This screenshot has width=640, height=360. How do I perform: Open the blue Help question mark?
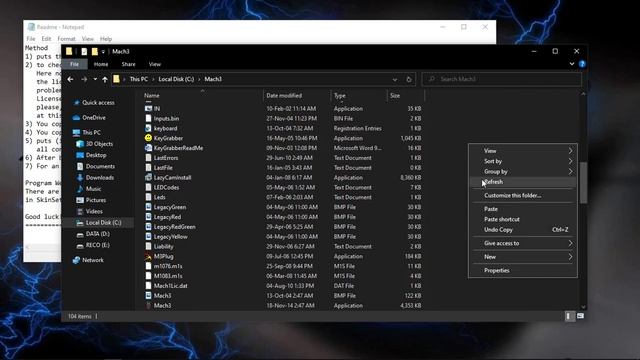click(582, 64)
